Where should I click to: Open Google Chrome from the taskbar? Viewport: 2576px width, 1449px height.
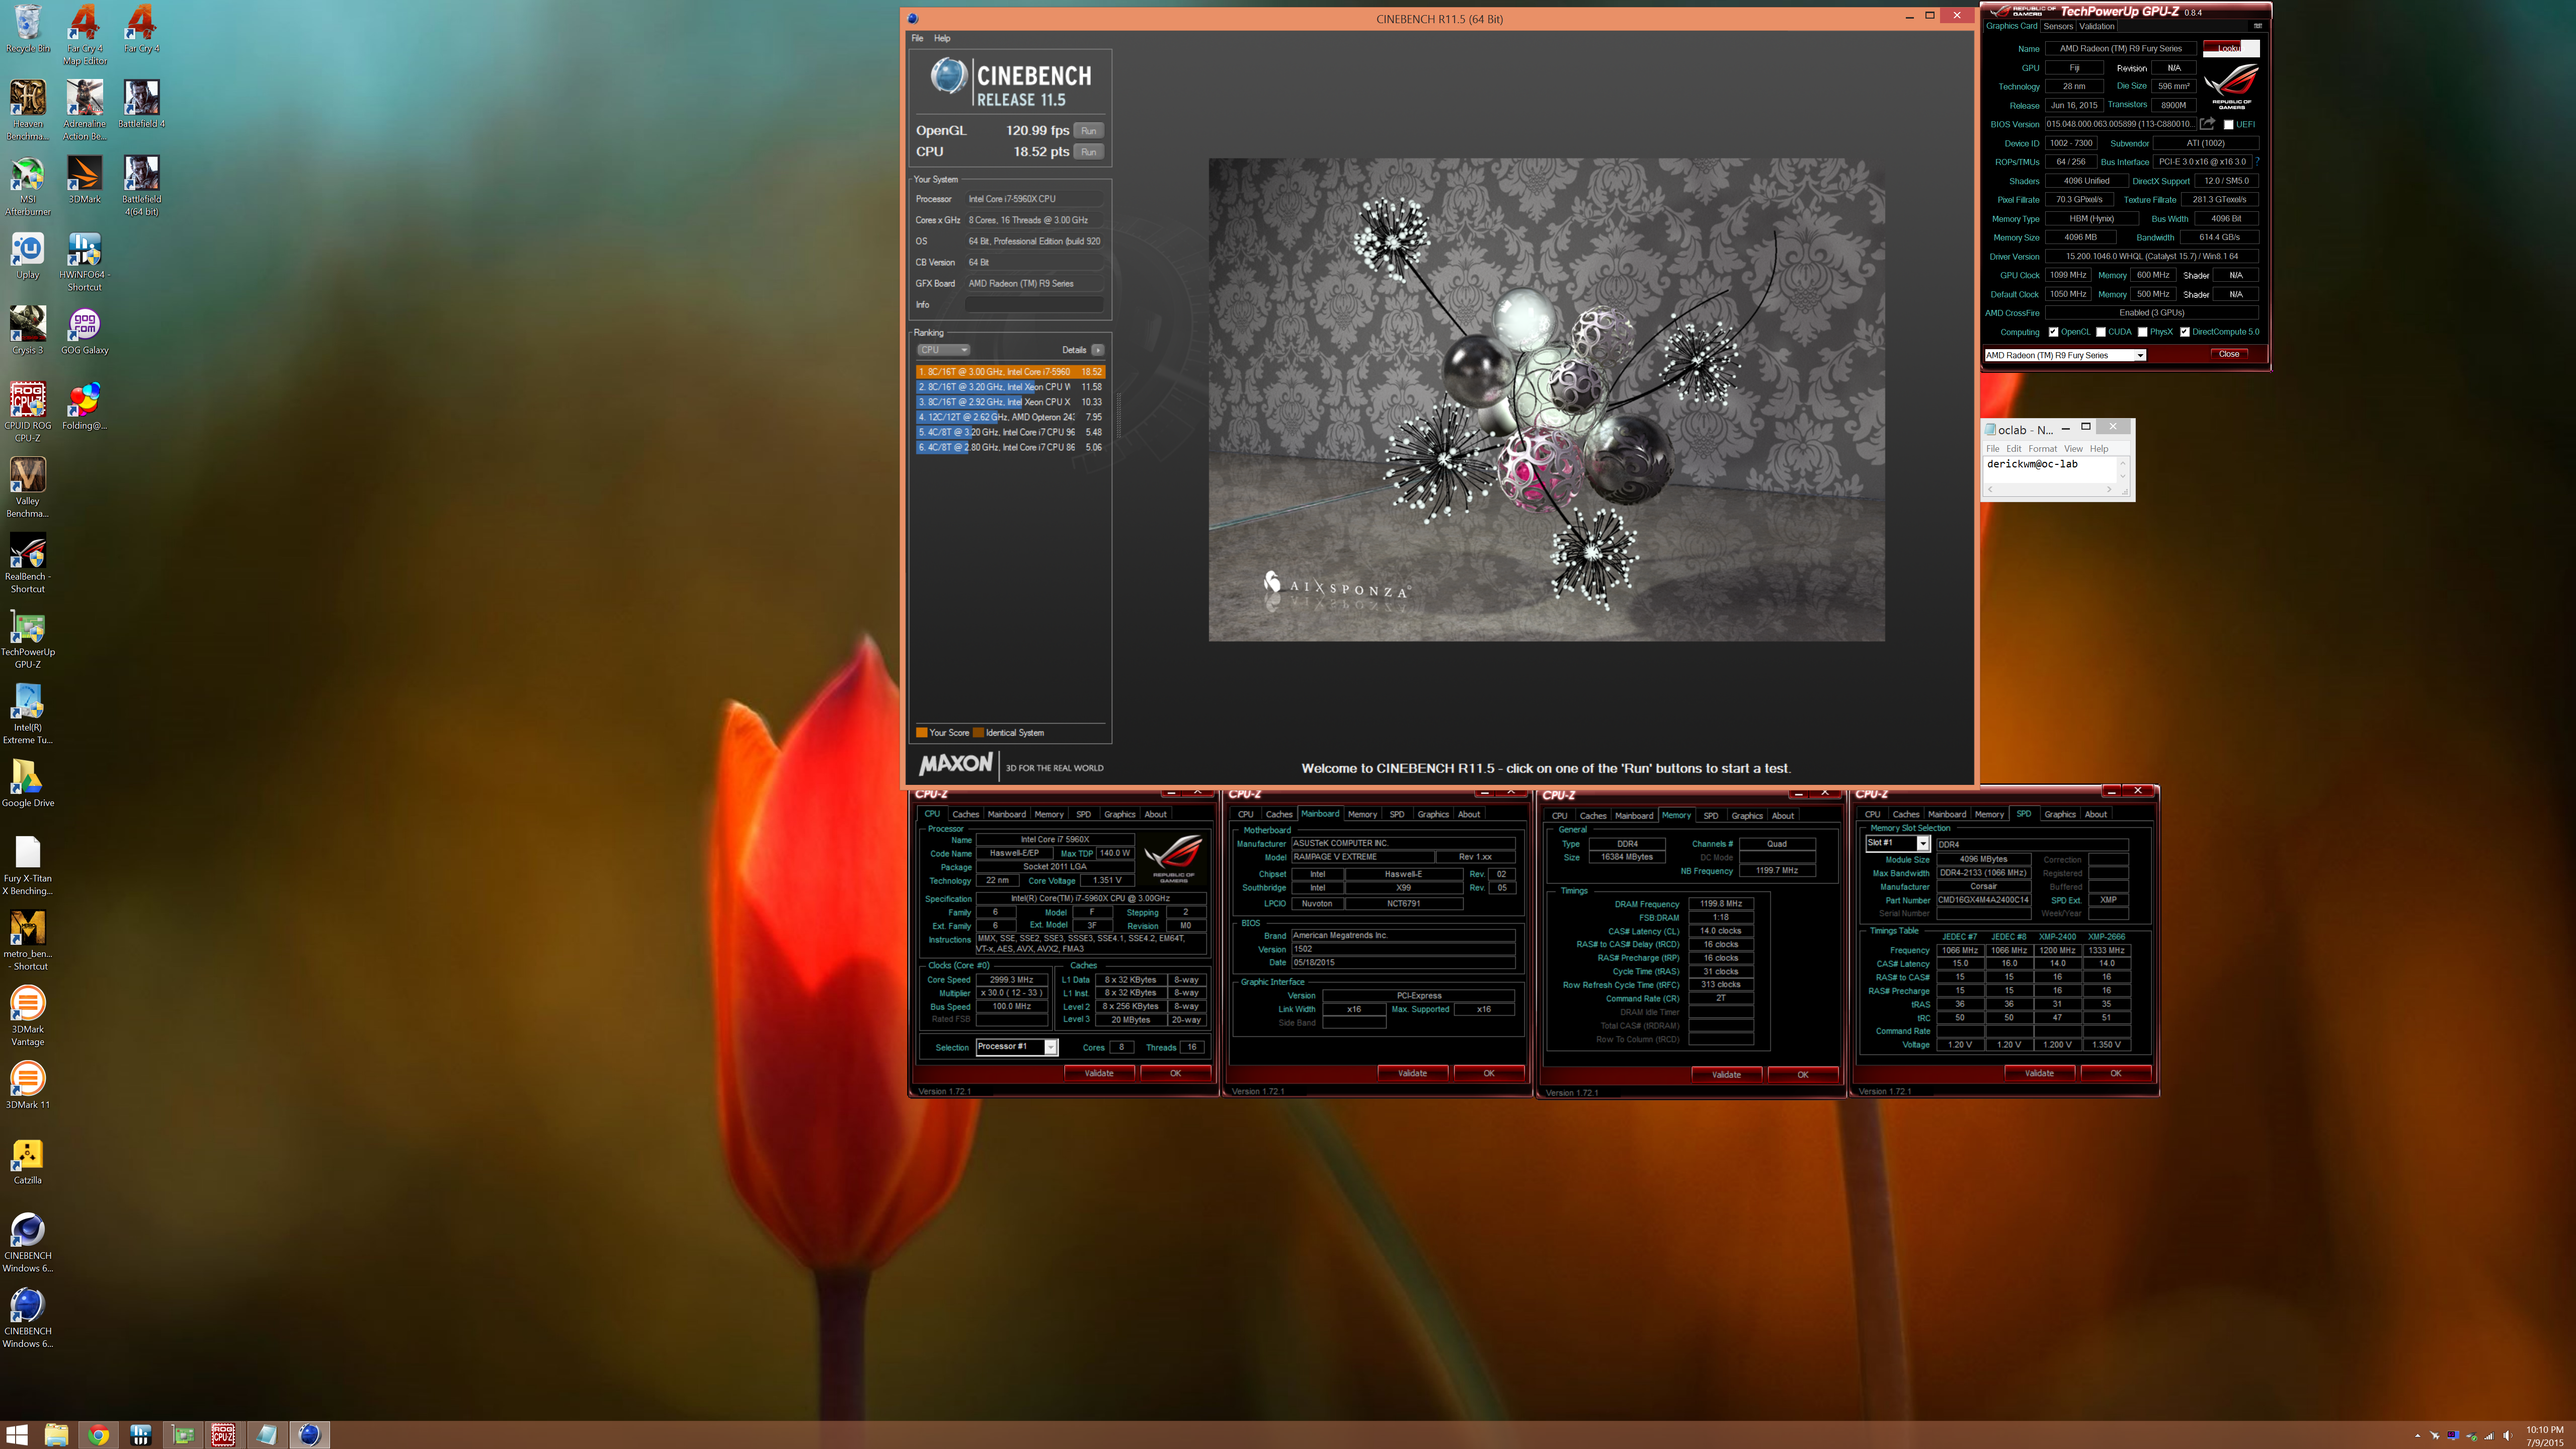[98, 1435]
